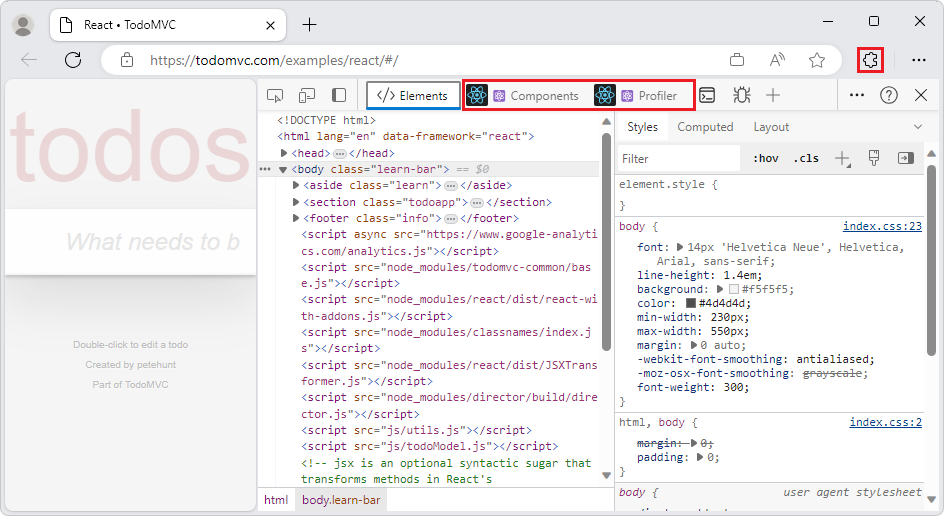The image size is (944, 516).
Task: Open a new browser tab
Action: click(x=309, y=25)
